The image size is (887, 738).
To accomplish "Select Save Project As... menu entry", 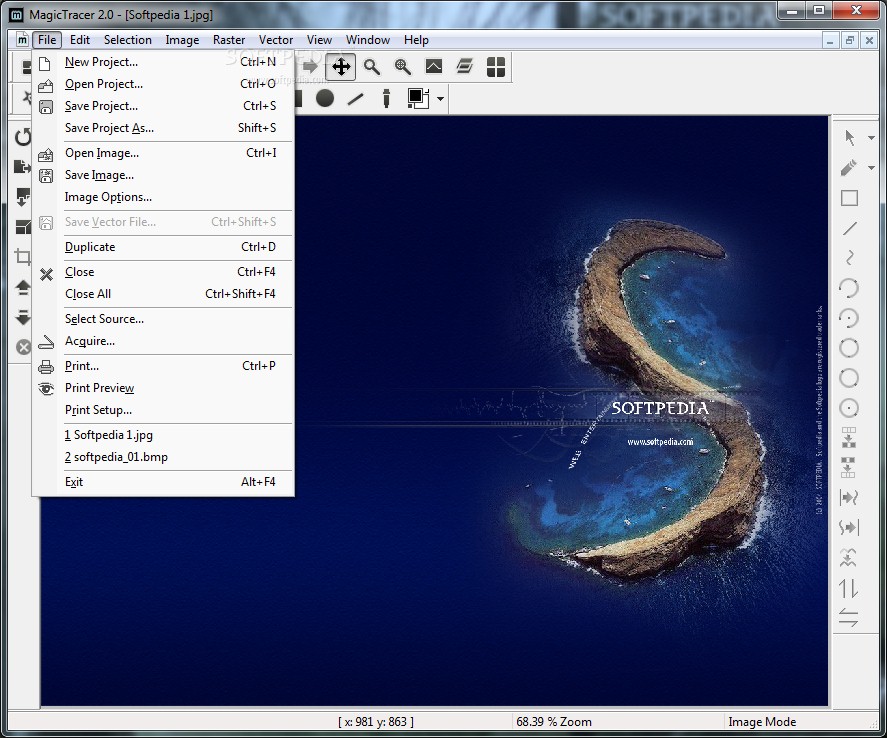I will pos(109,128).
